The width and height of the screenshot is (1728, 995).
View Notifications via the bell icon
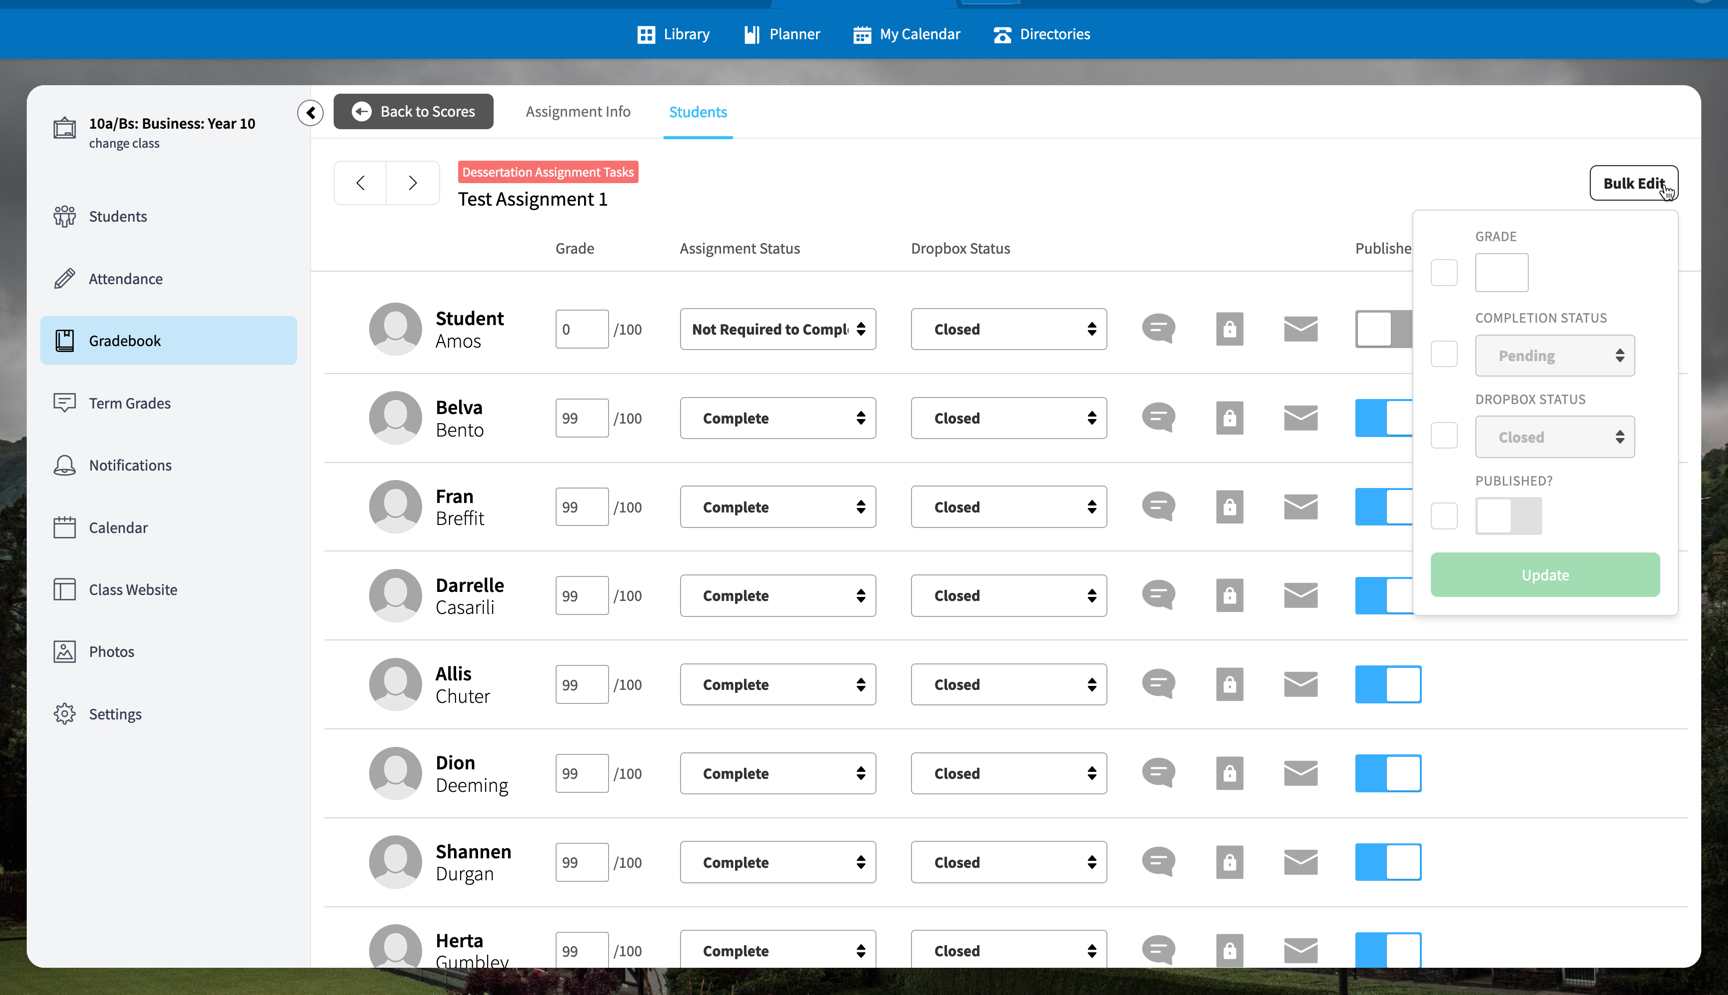pyautogui.click(x=130, y=464)
